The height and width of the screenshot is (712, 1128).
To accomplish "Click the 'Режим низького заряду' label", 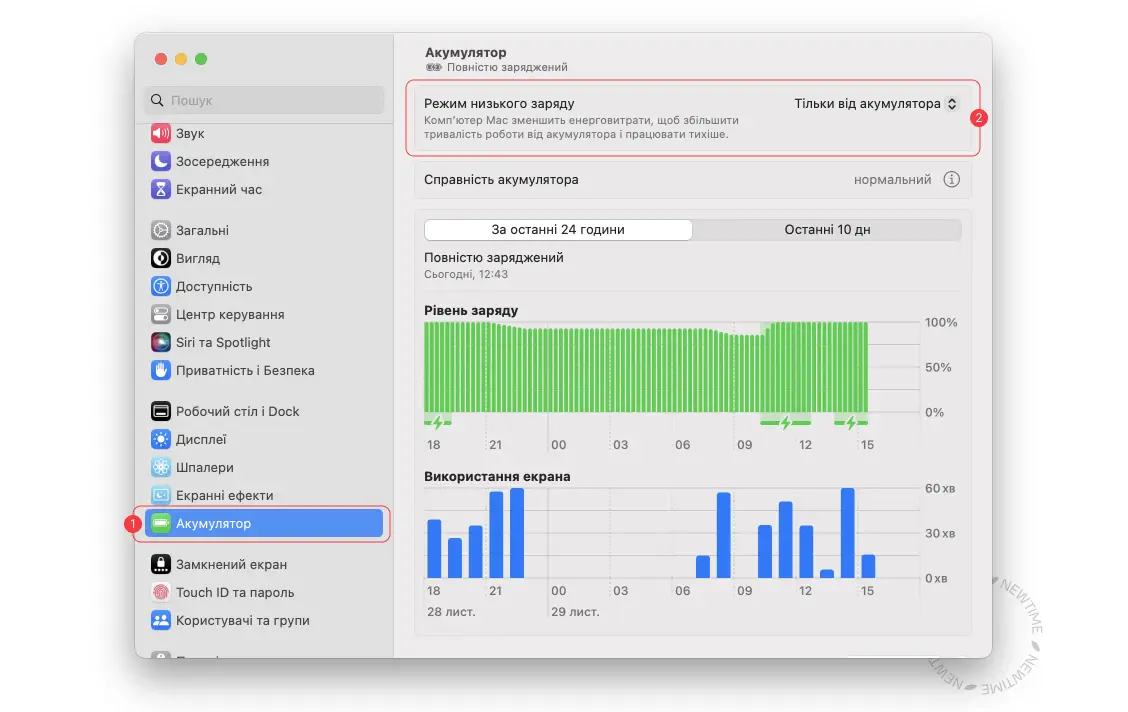I will pyautogui.click(x=499, y=104).
